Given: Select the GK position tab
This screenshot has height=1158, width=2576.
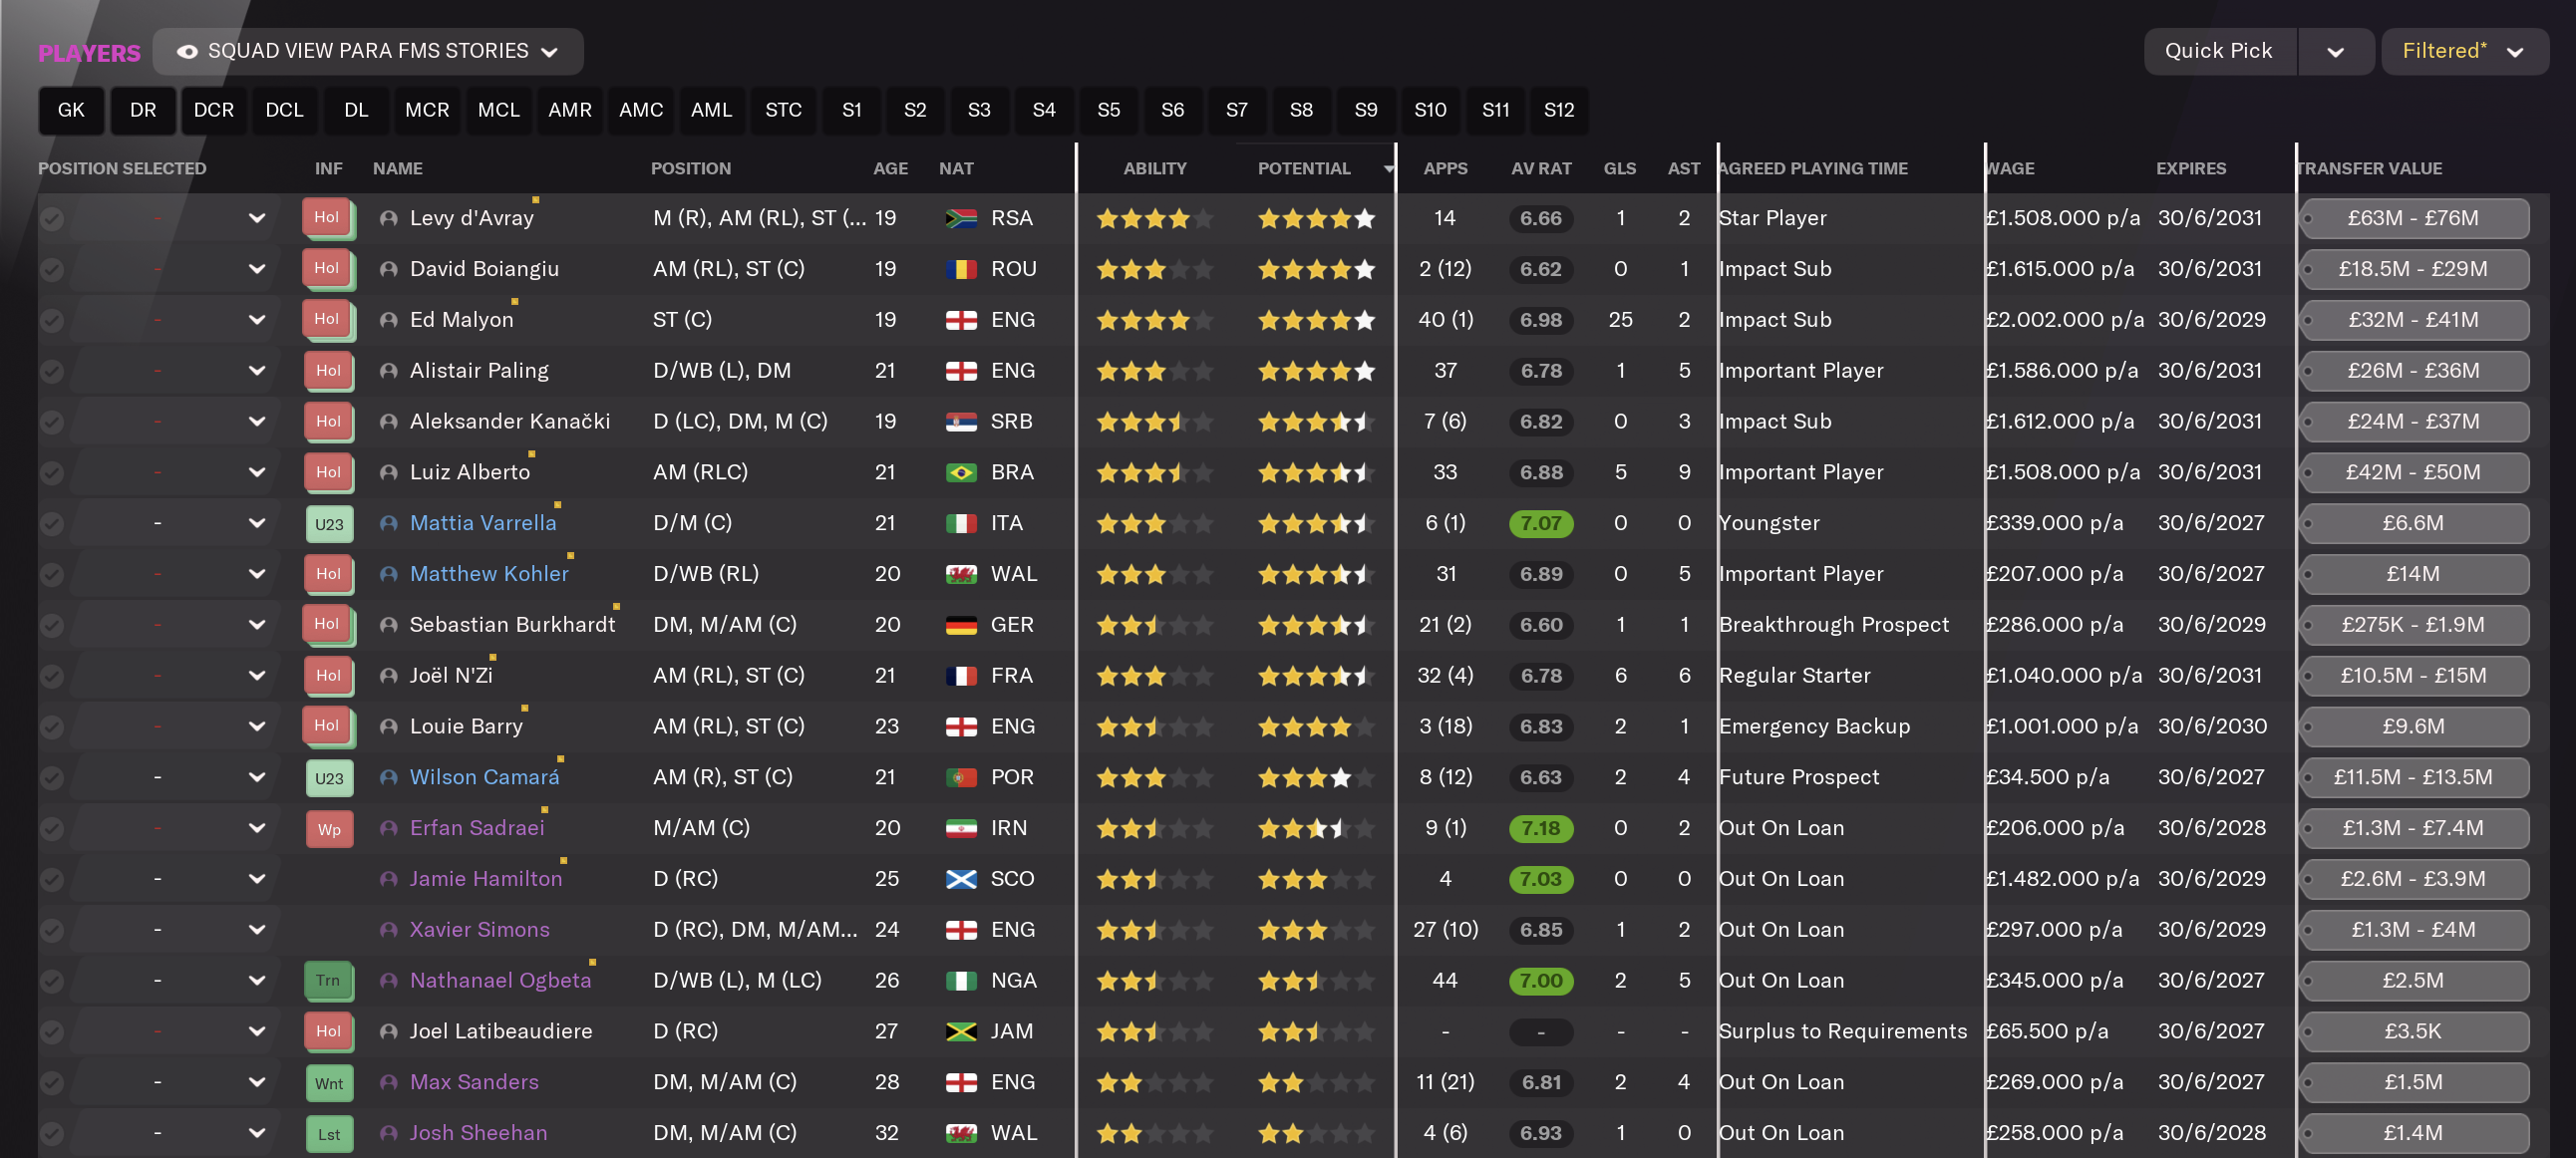Looking at the screenshot, I should point(71,110).
